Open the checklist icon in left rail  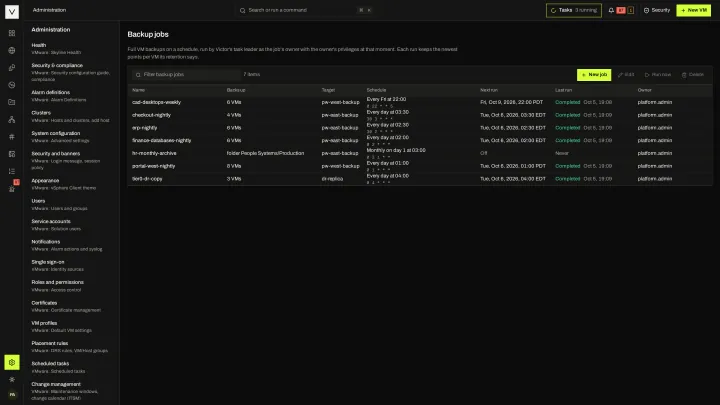[12, 171]
